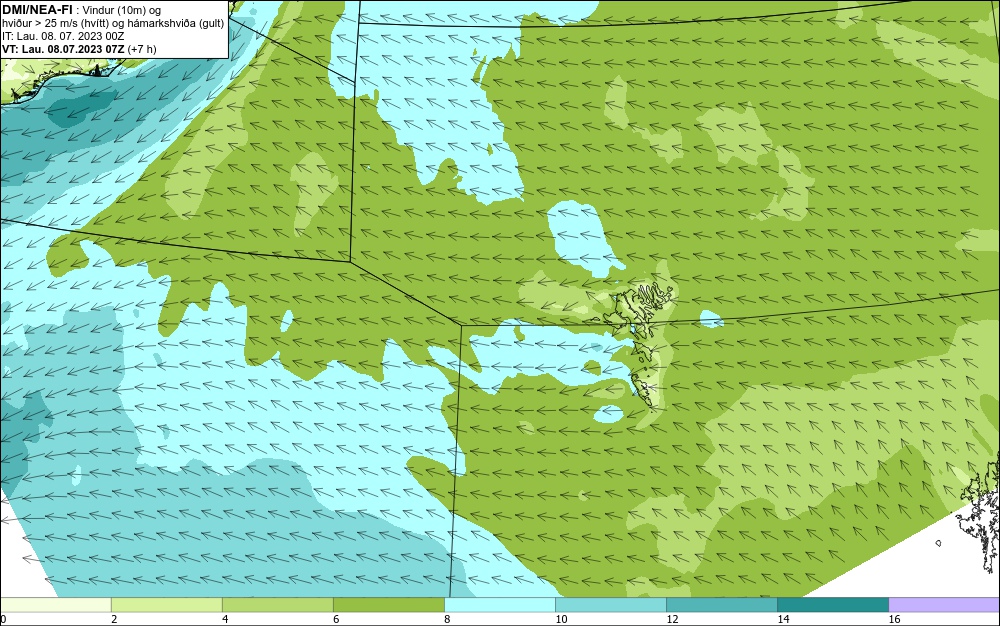The height and width of the screenshot is (626, 1000).
Task: Click the 8–10 m/s pale cyan legend swatch
Action: (499, 605)
